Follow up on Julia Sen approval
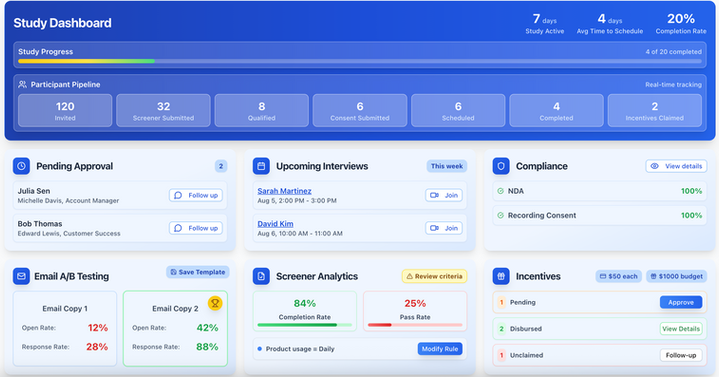This screenshot has width=719, height=377. pyautogui.click(x=196, y=195)
